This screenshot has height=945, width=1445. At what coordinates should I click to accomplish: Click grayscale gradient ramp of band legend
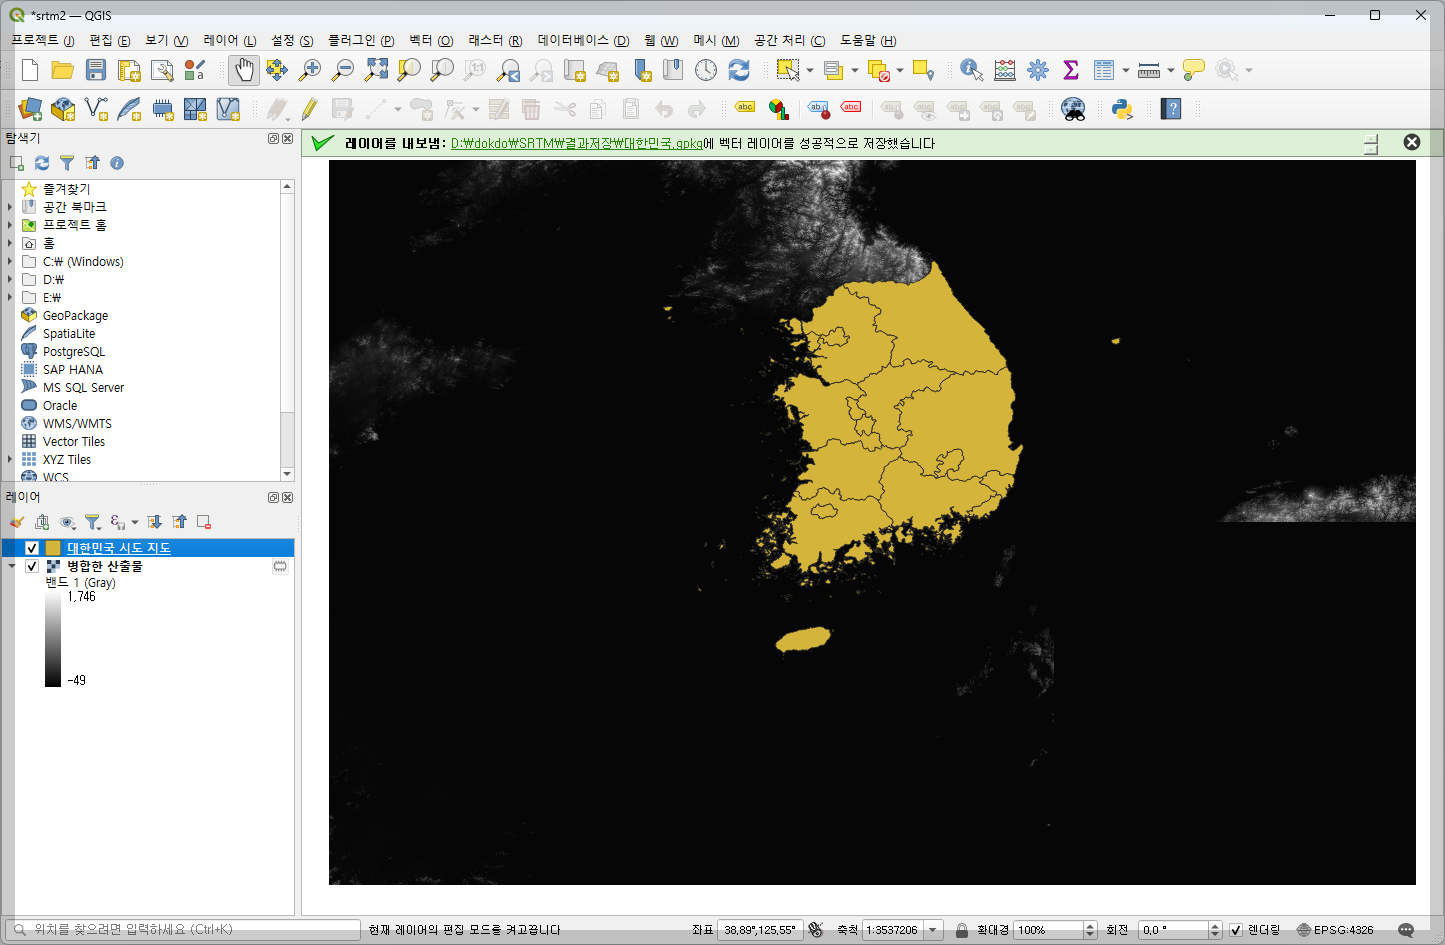(53, 639)
